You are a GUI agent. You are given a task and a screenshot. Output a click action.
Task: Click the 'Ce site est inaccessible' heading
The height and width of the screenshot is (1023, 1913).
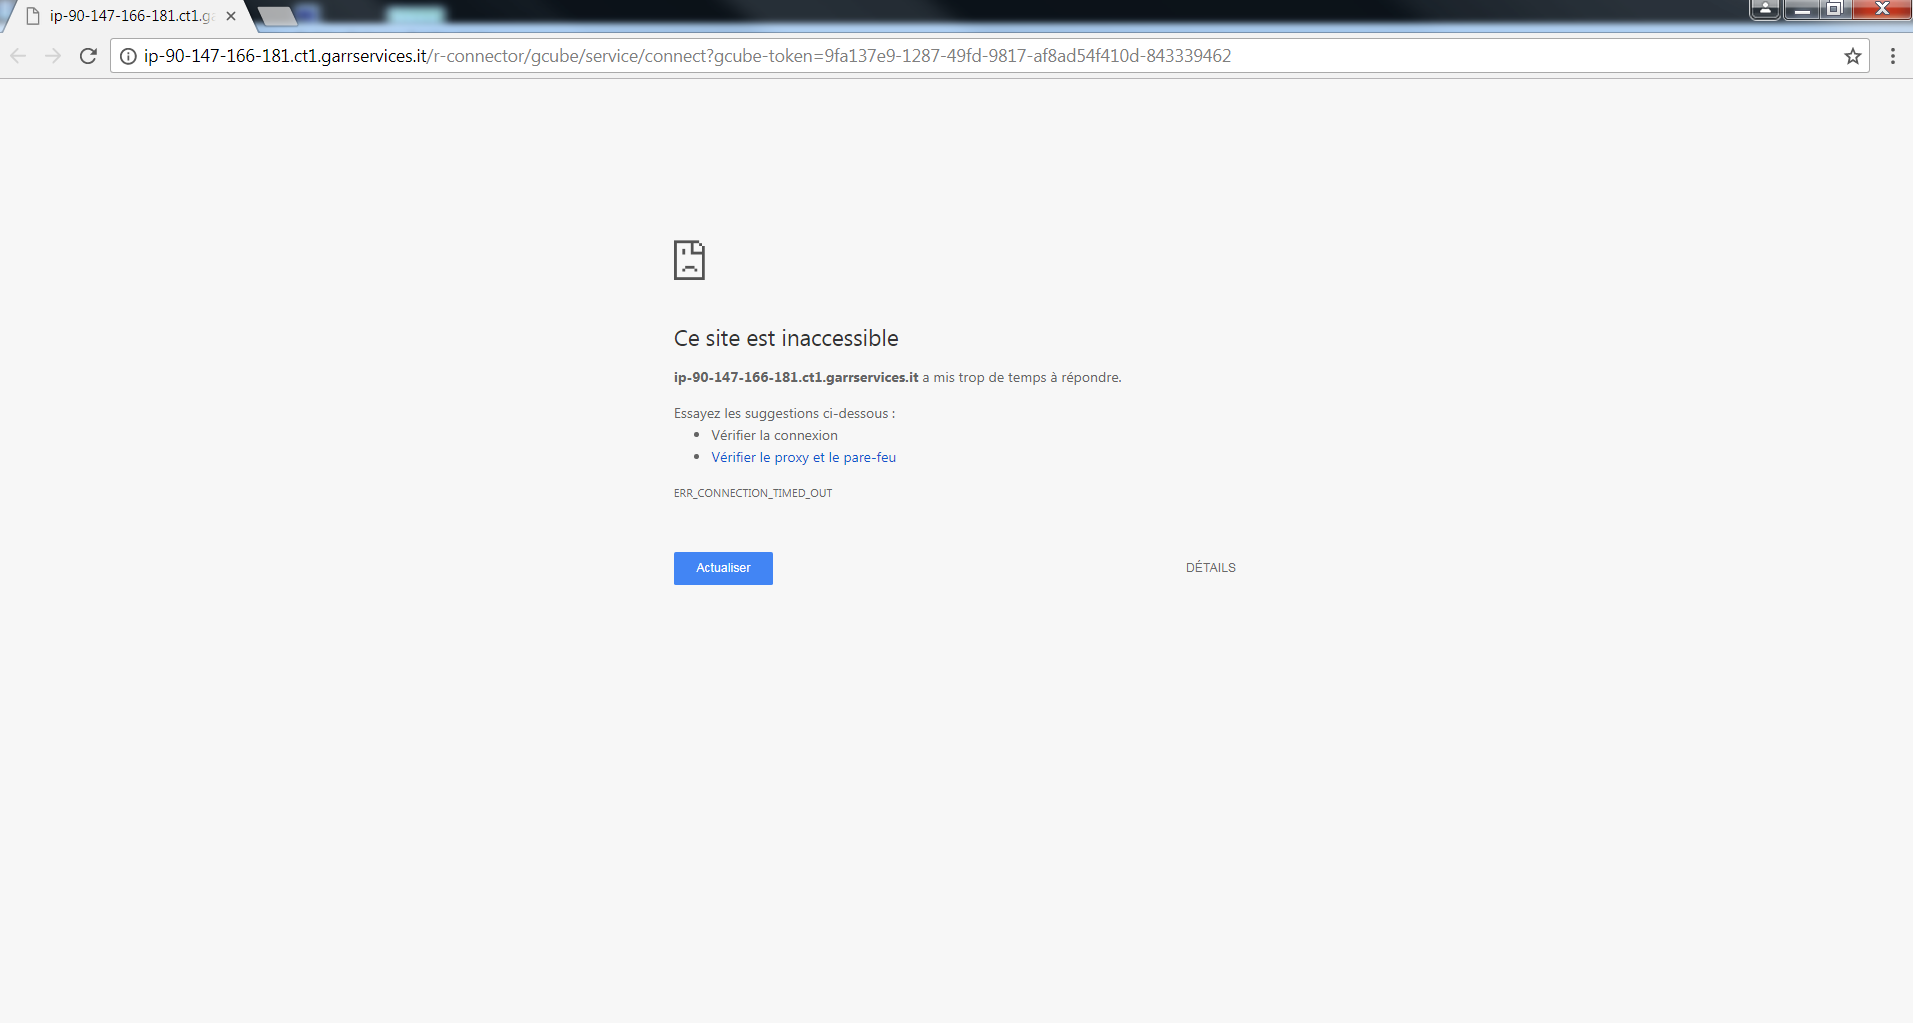pos(786,338)
